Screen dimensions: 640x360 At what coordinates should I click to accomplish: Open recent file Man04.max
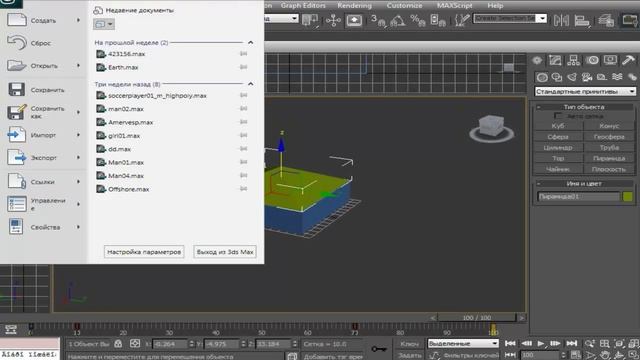pos(126,176)
